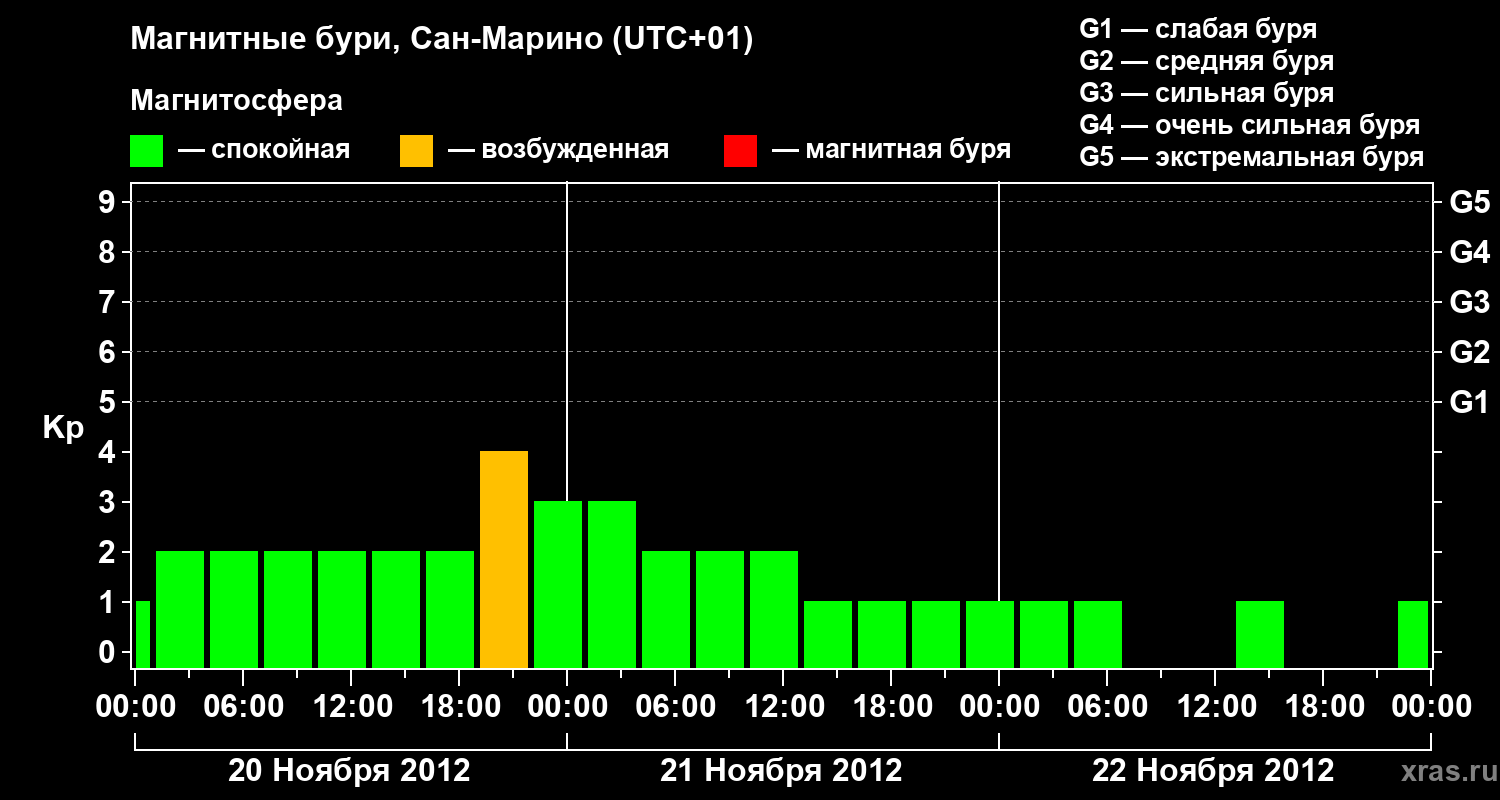Click the '18:00' time label above 21 Ноября
Viewport: 1500px width, 800px height.
[x=891, y=707]
